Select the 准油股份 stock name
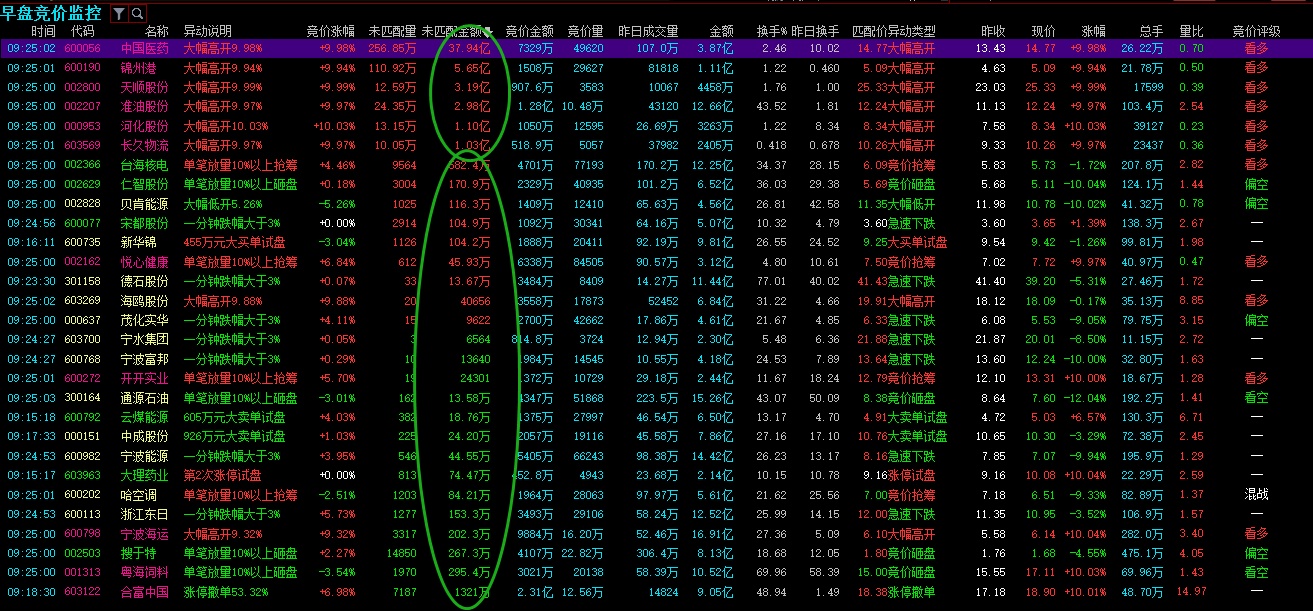Viewport: 1313px width, 611px height. coord(145,106)
